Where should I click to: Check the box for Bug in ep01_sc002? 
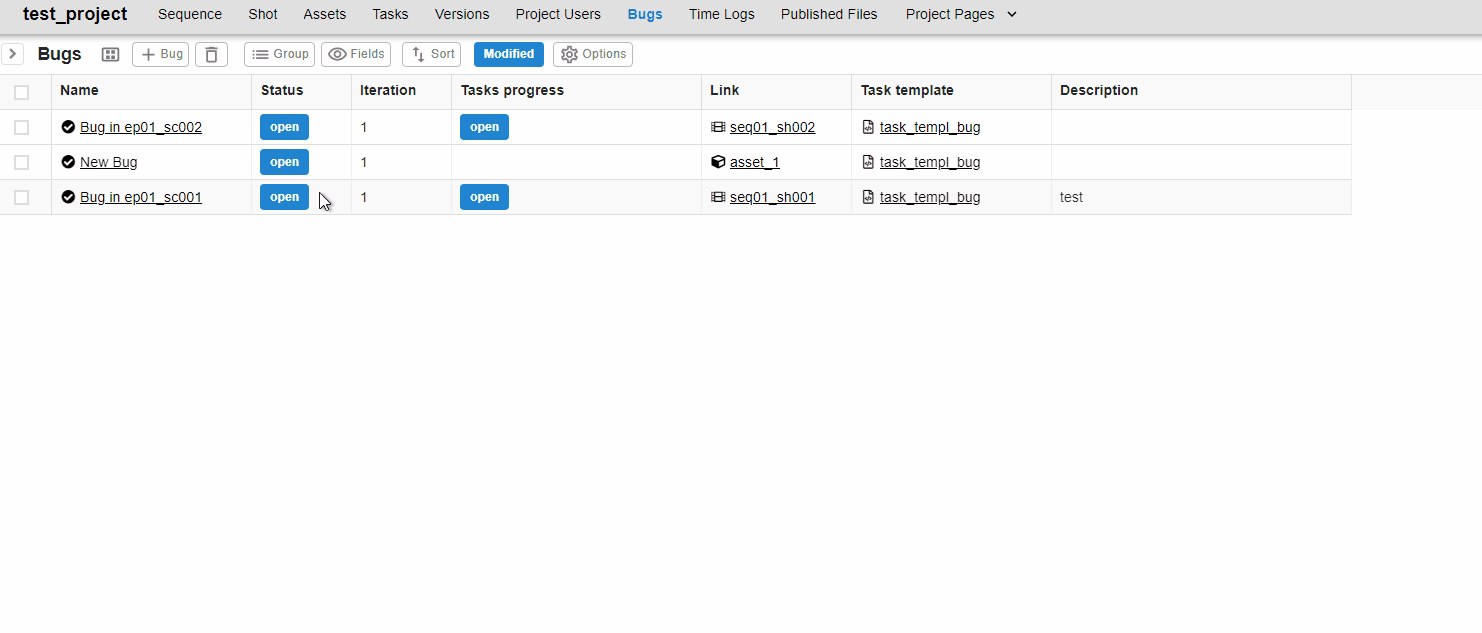pyautogui.click(x=22, y=127)
